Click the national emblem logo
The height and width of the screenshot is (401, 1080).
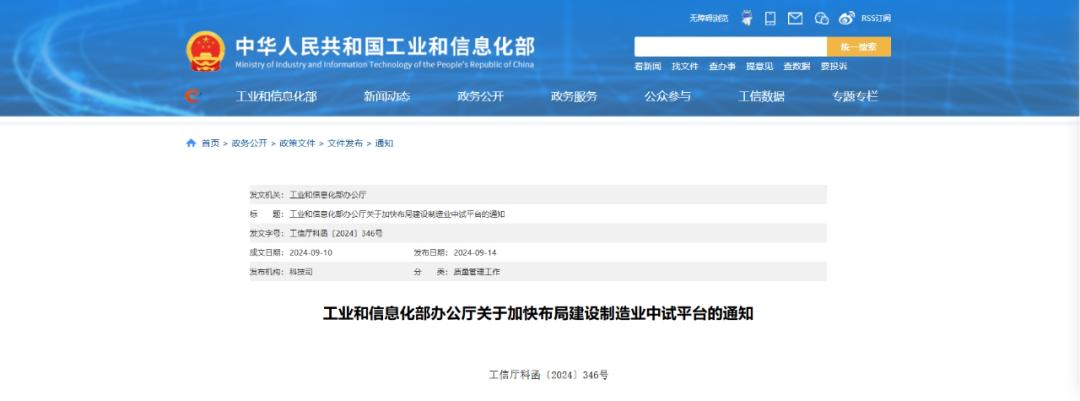coord(205,51)
